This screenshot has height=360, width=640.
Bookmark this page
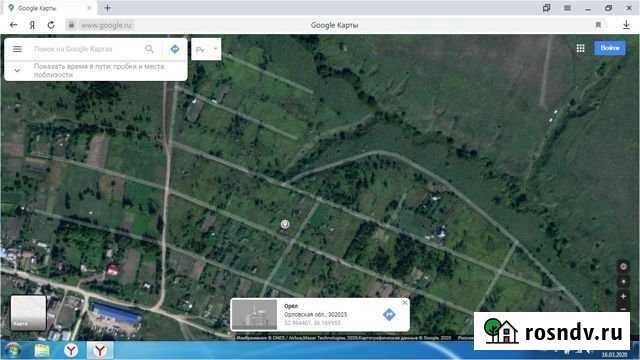coord(598,25)
